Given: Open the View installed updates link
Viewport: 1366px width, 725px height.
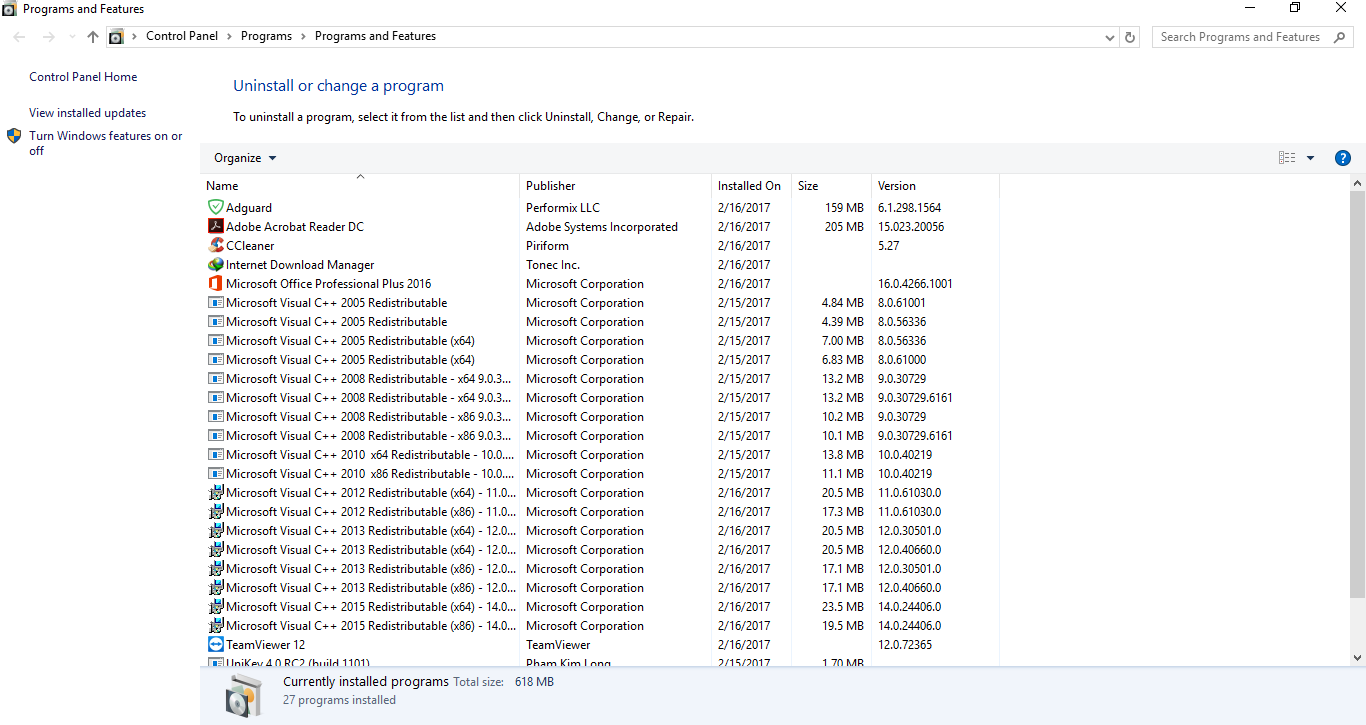Looking at the screenshot, I should [88, 113].
